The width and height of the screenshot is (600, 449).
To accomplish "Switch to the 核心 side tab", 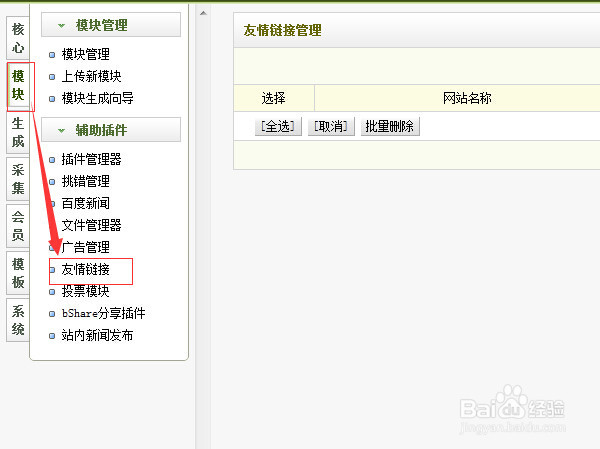I will [18, 38].
